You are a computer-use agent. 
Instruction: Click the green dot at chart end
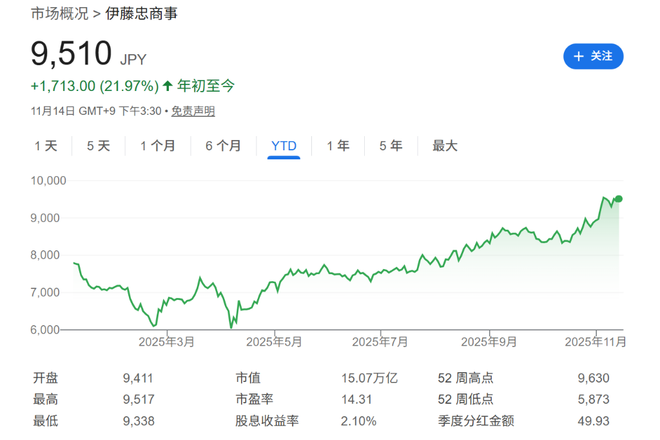point(619,199)
